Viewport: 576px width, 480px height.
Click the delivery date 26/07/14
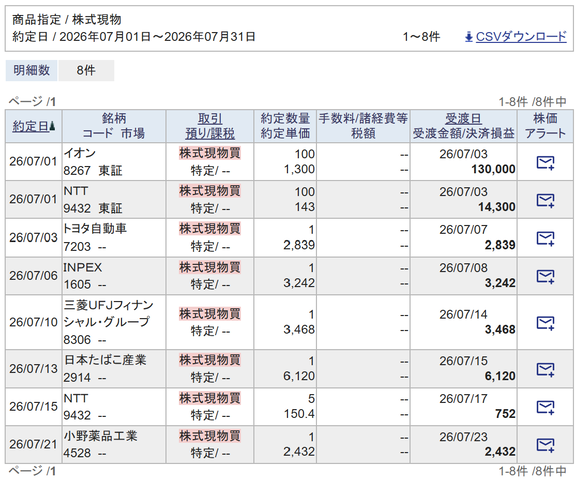463,315
